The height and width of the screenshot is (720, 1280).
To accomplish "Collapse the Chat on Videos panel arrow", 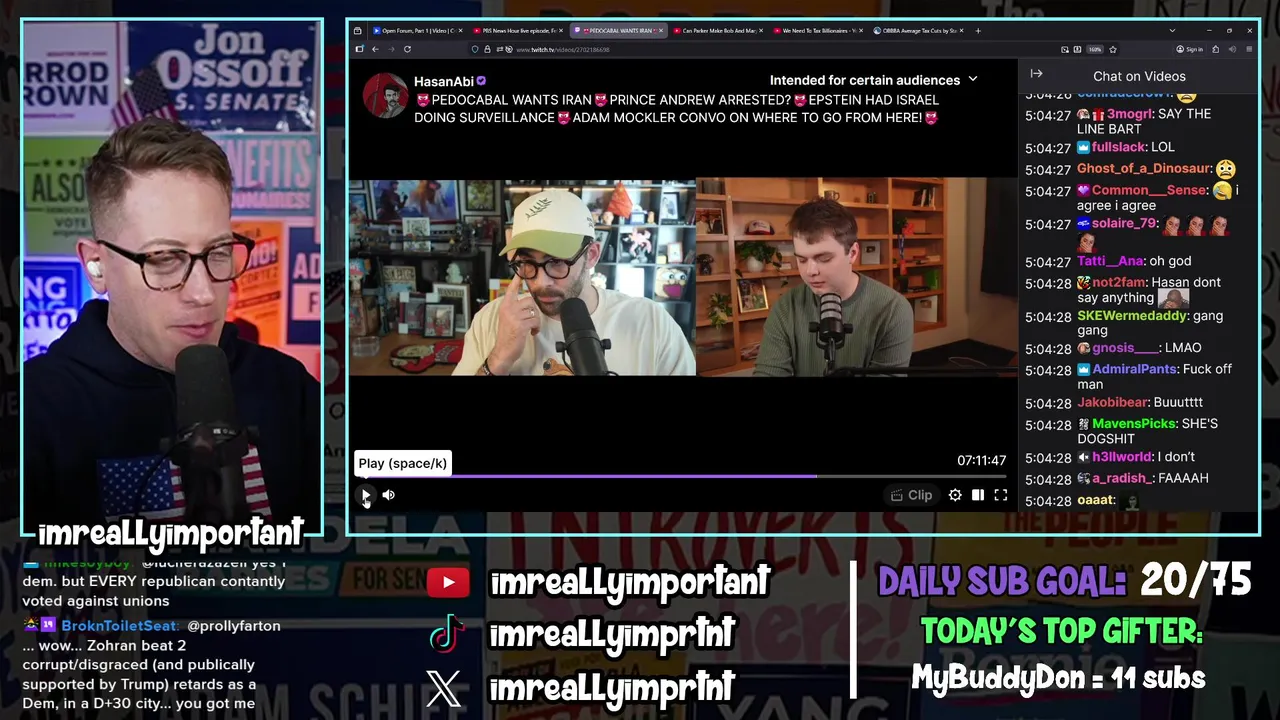I will 1036,74.
